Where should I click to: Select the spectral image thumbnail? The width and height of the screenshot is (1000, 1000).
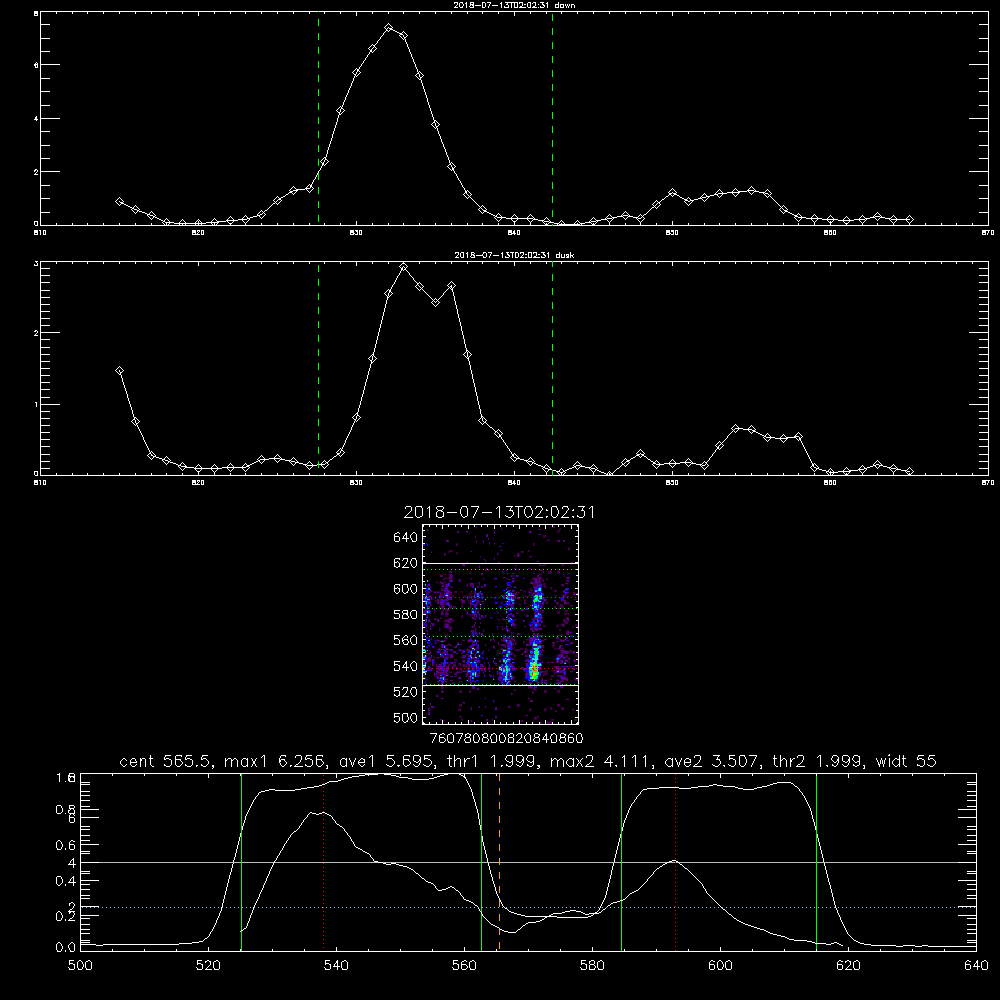coord(501,624)
